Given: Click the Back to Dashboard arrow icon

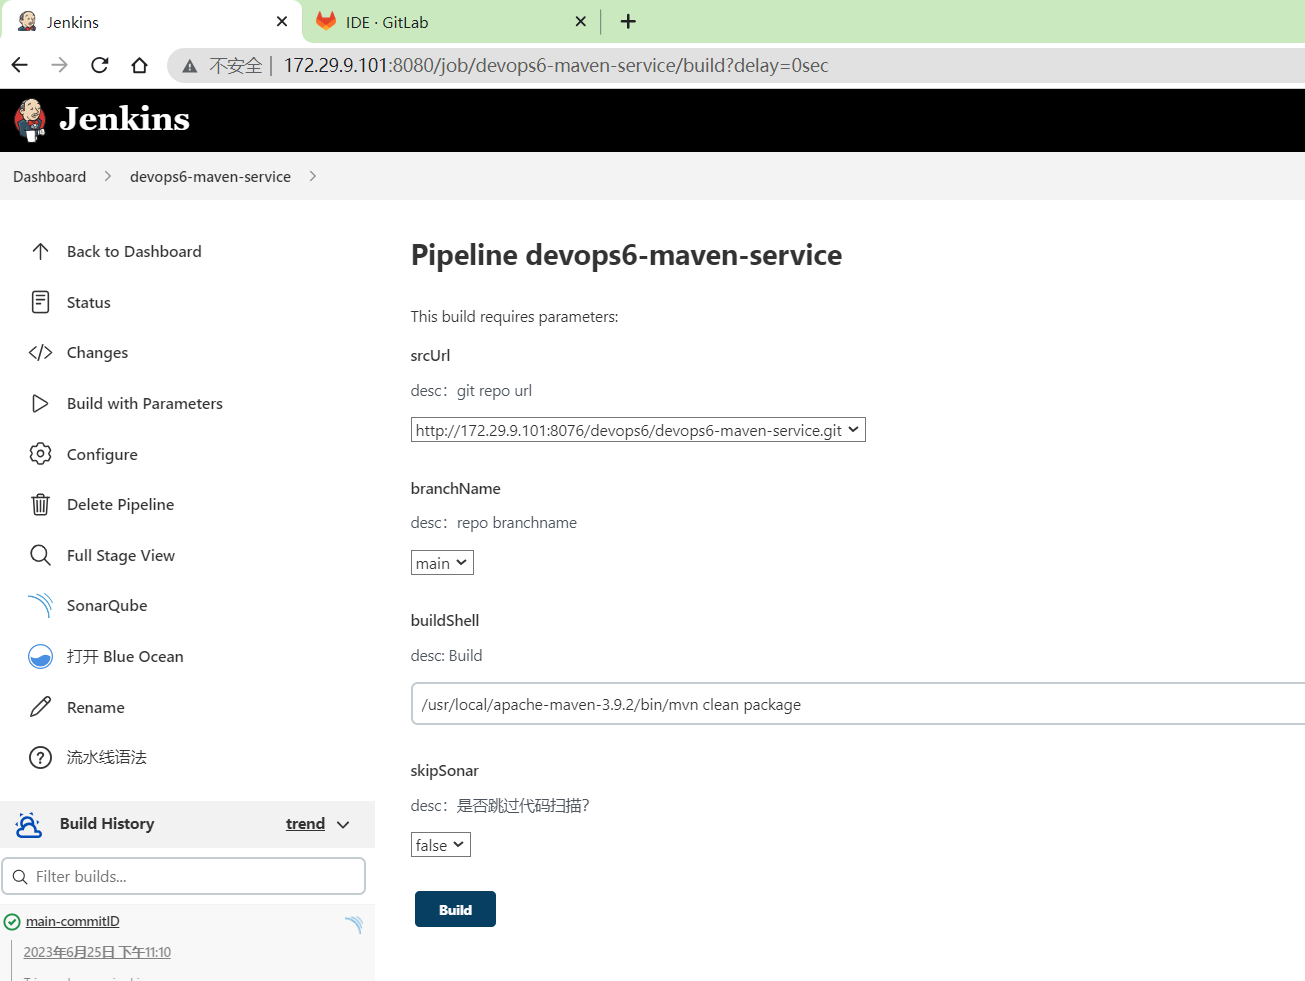Looking at the screenshot, I should 40,251.
